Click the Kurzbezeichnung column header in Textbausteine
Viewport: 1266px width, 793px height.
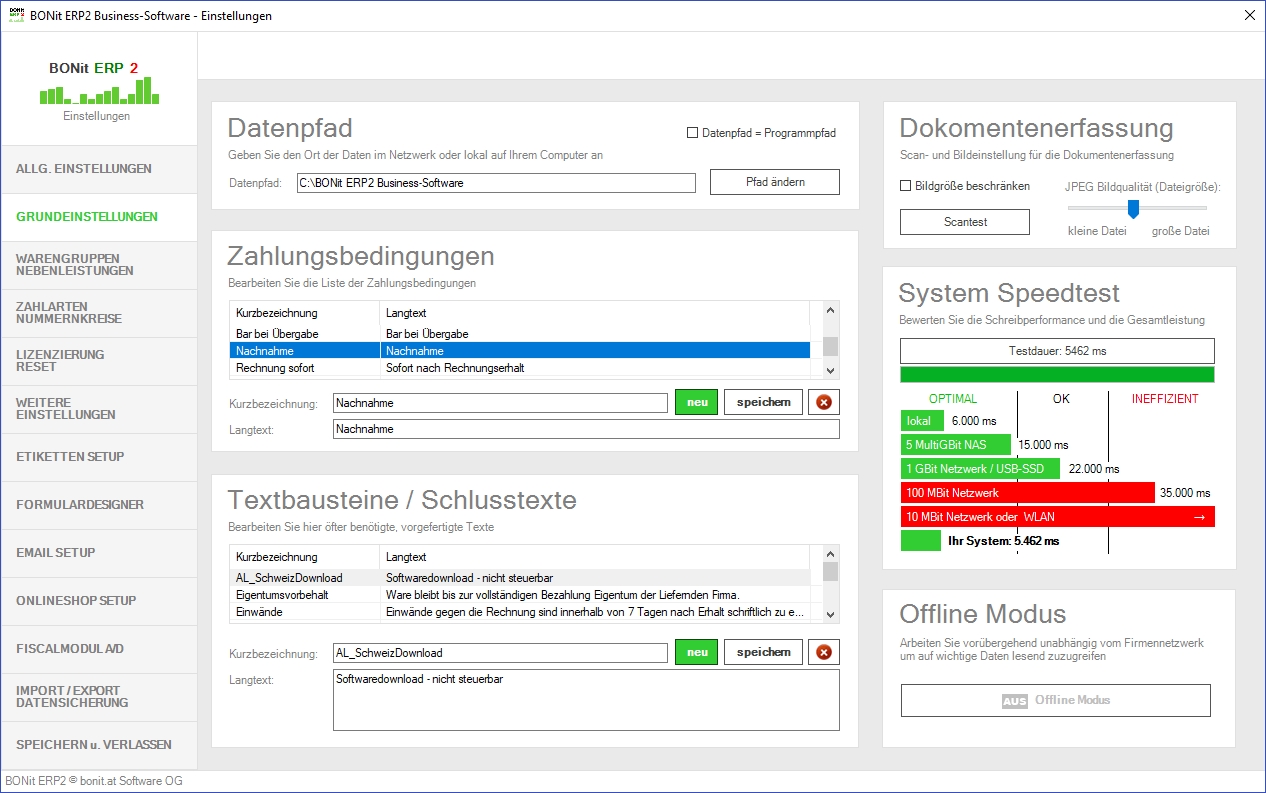304,557
